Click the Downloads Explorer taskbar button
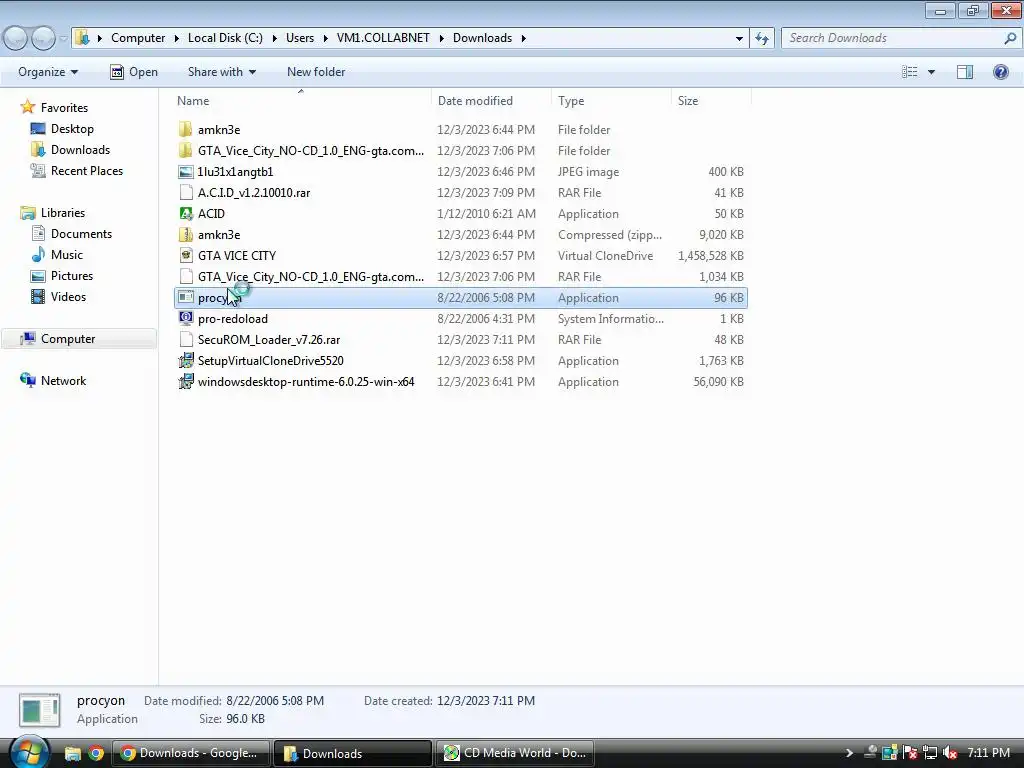This screenshot has width=1024, height=768. 353,754
